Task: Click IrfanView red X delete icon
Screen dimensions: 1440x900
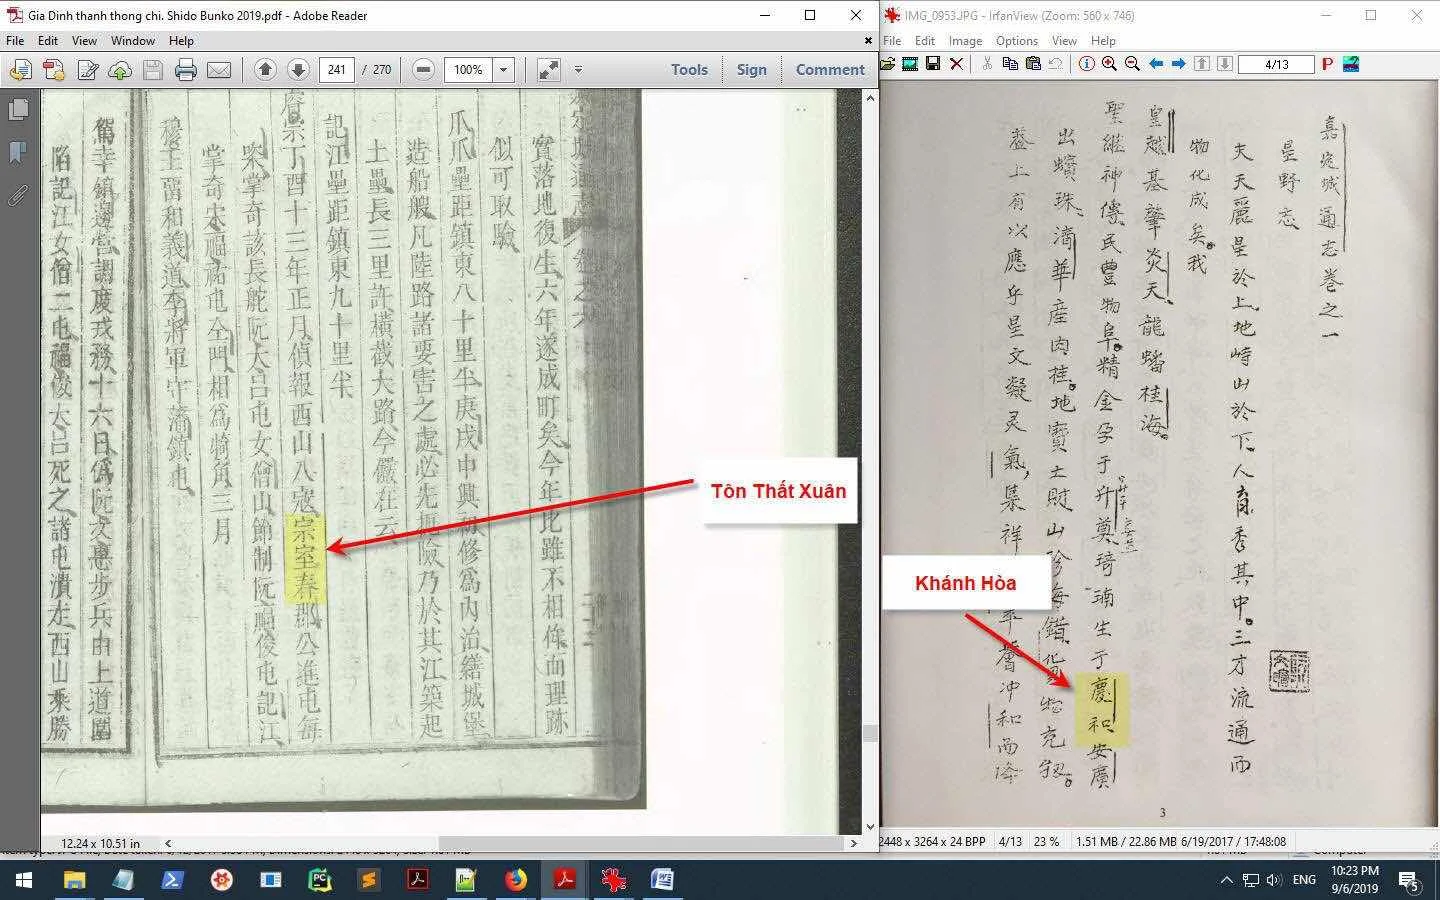Action: coord(956,64)
